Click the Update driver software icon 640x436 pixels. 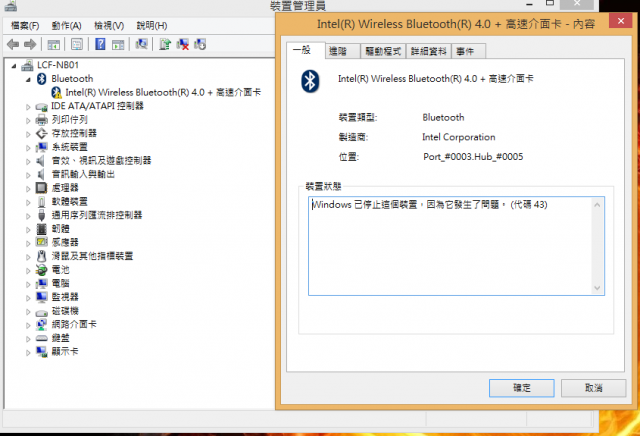[164, 44]
